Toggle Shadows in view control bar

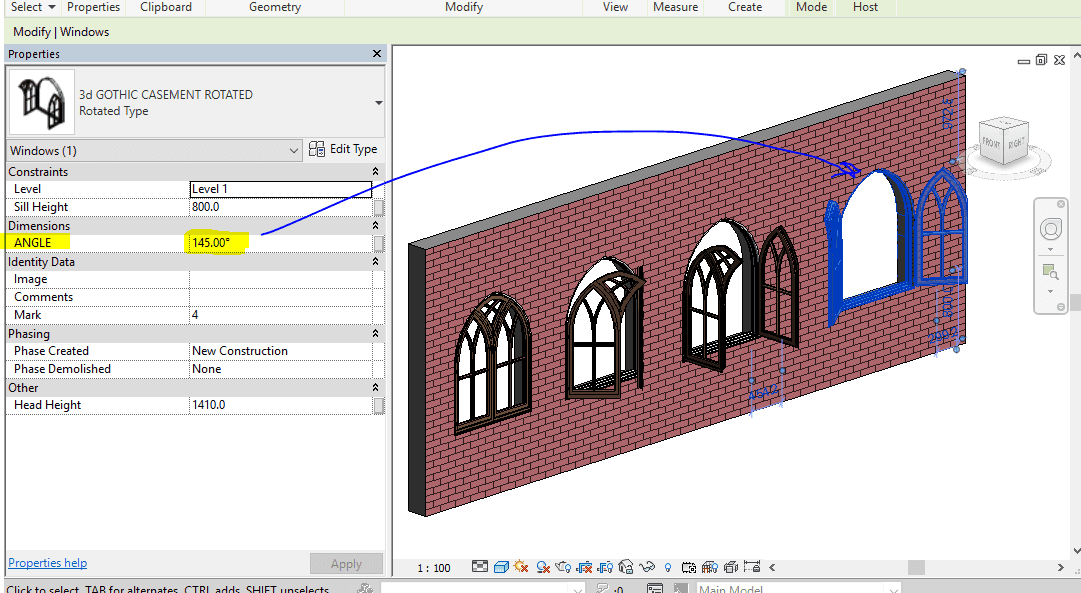(542, 568)
